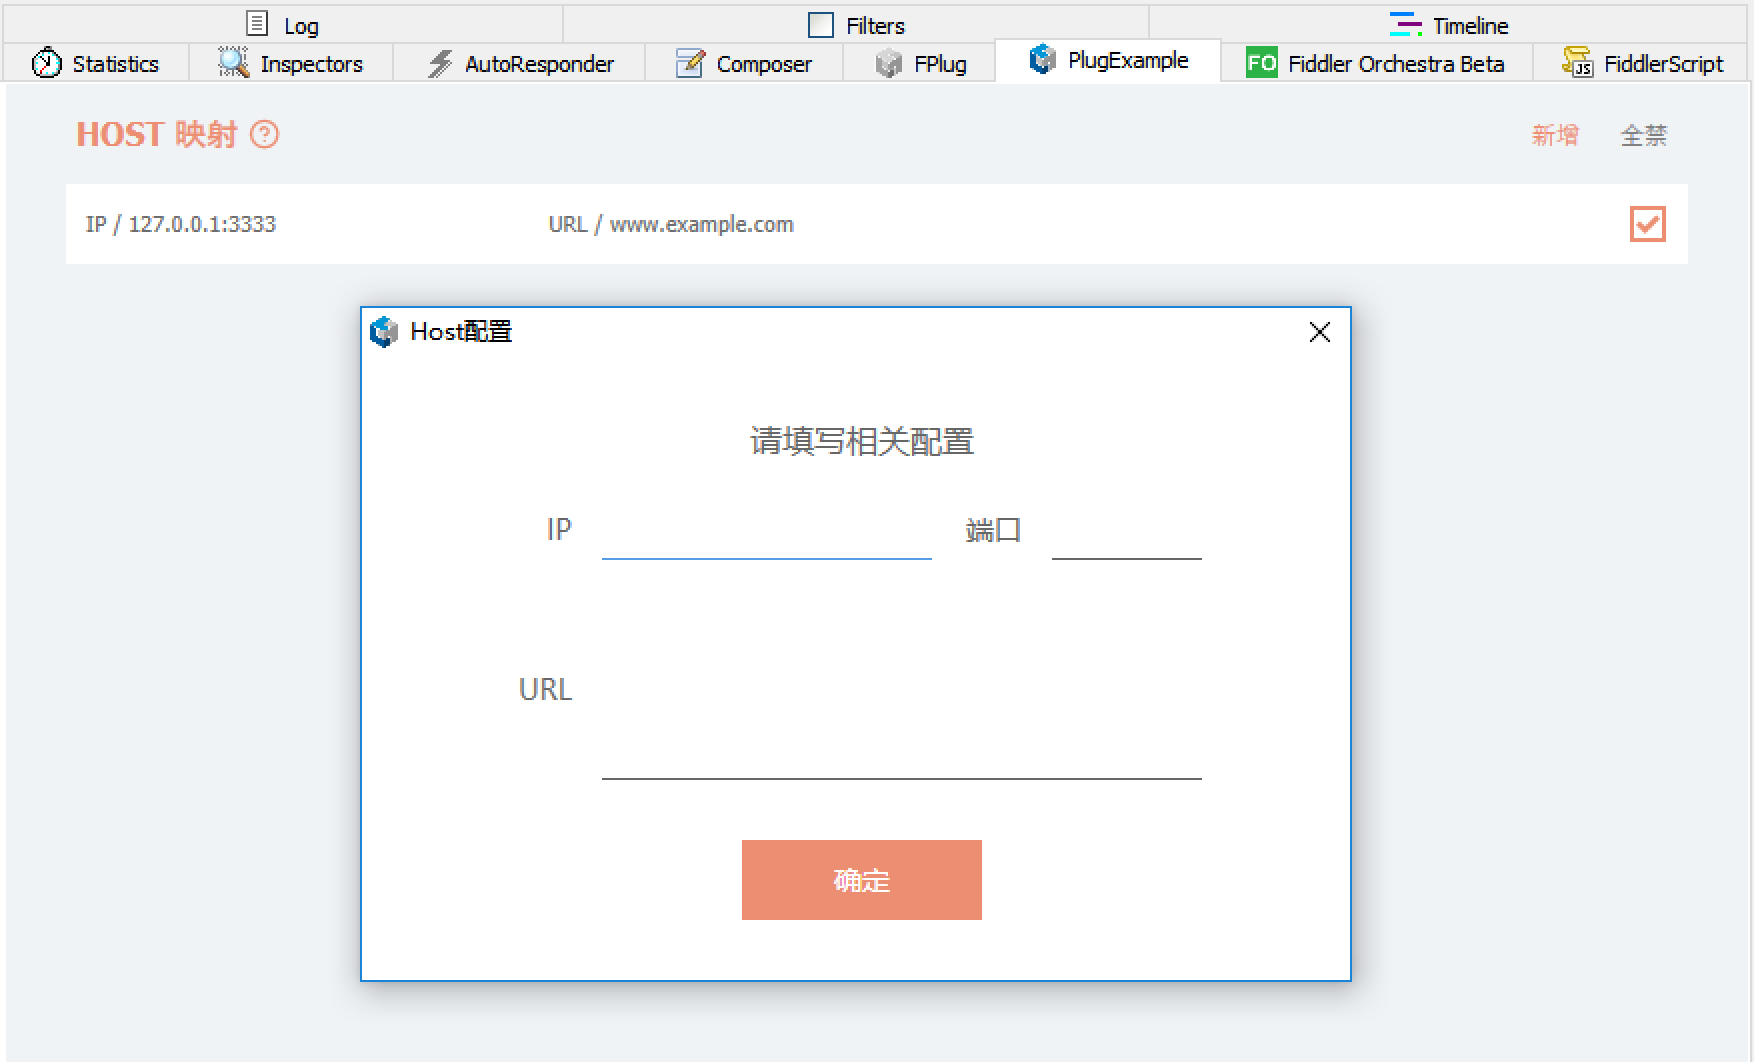Open the FiddlerScript tab

pos(1641,63)
